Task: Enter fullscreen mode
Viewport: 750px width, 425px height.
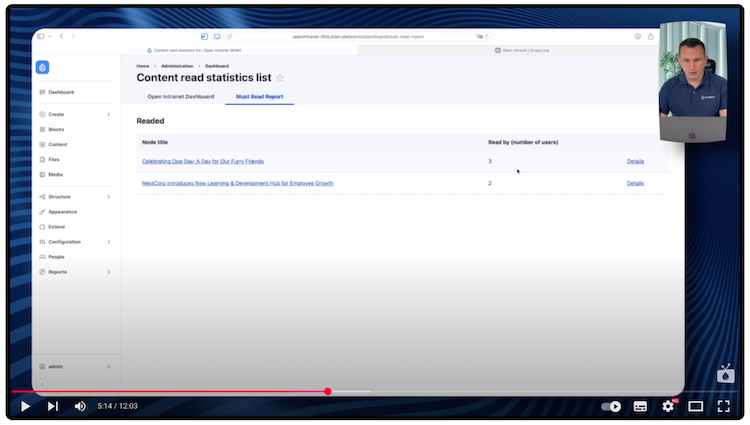Action: coord(724,406)
